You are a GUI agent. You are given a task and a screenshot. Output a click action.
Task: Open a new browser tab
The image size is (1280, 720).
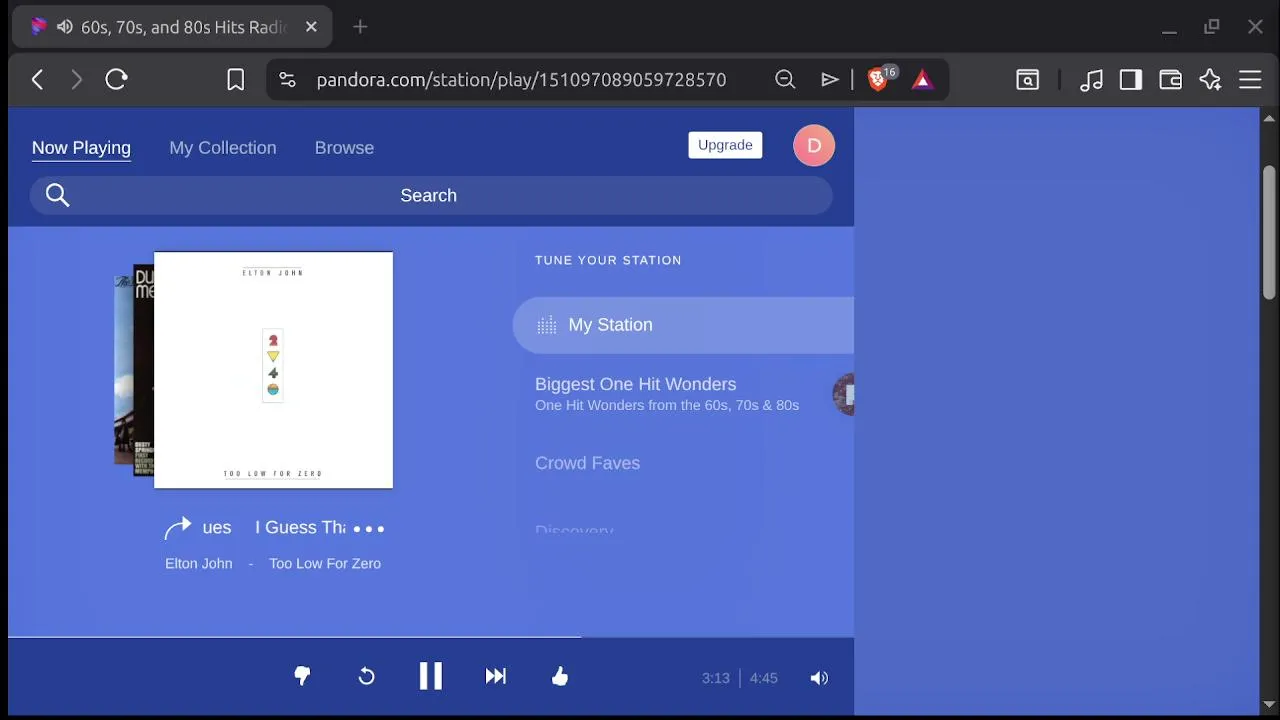[360, 27]
